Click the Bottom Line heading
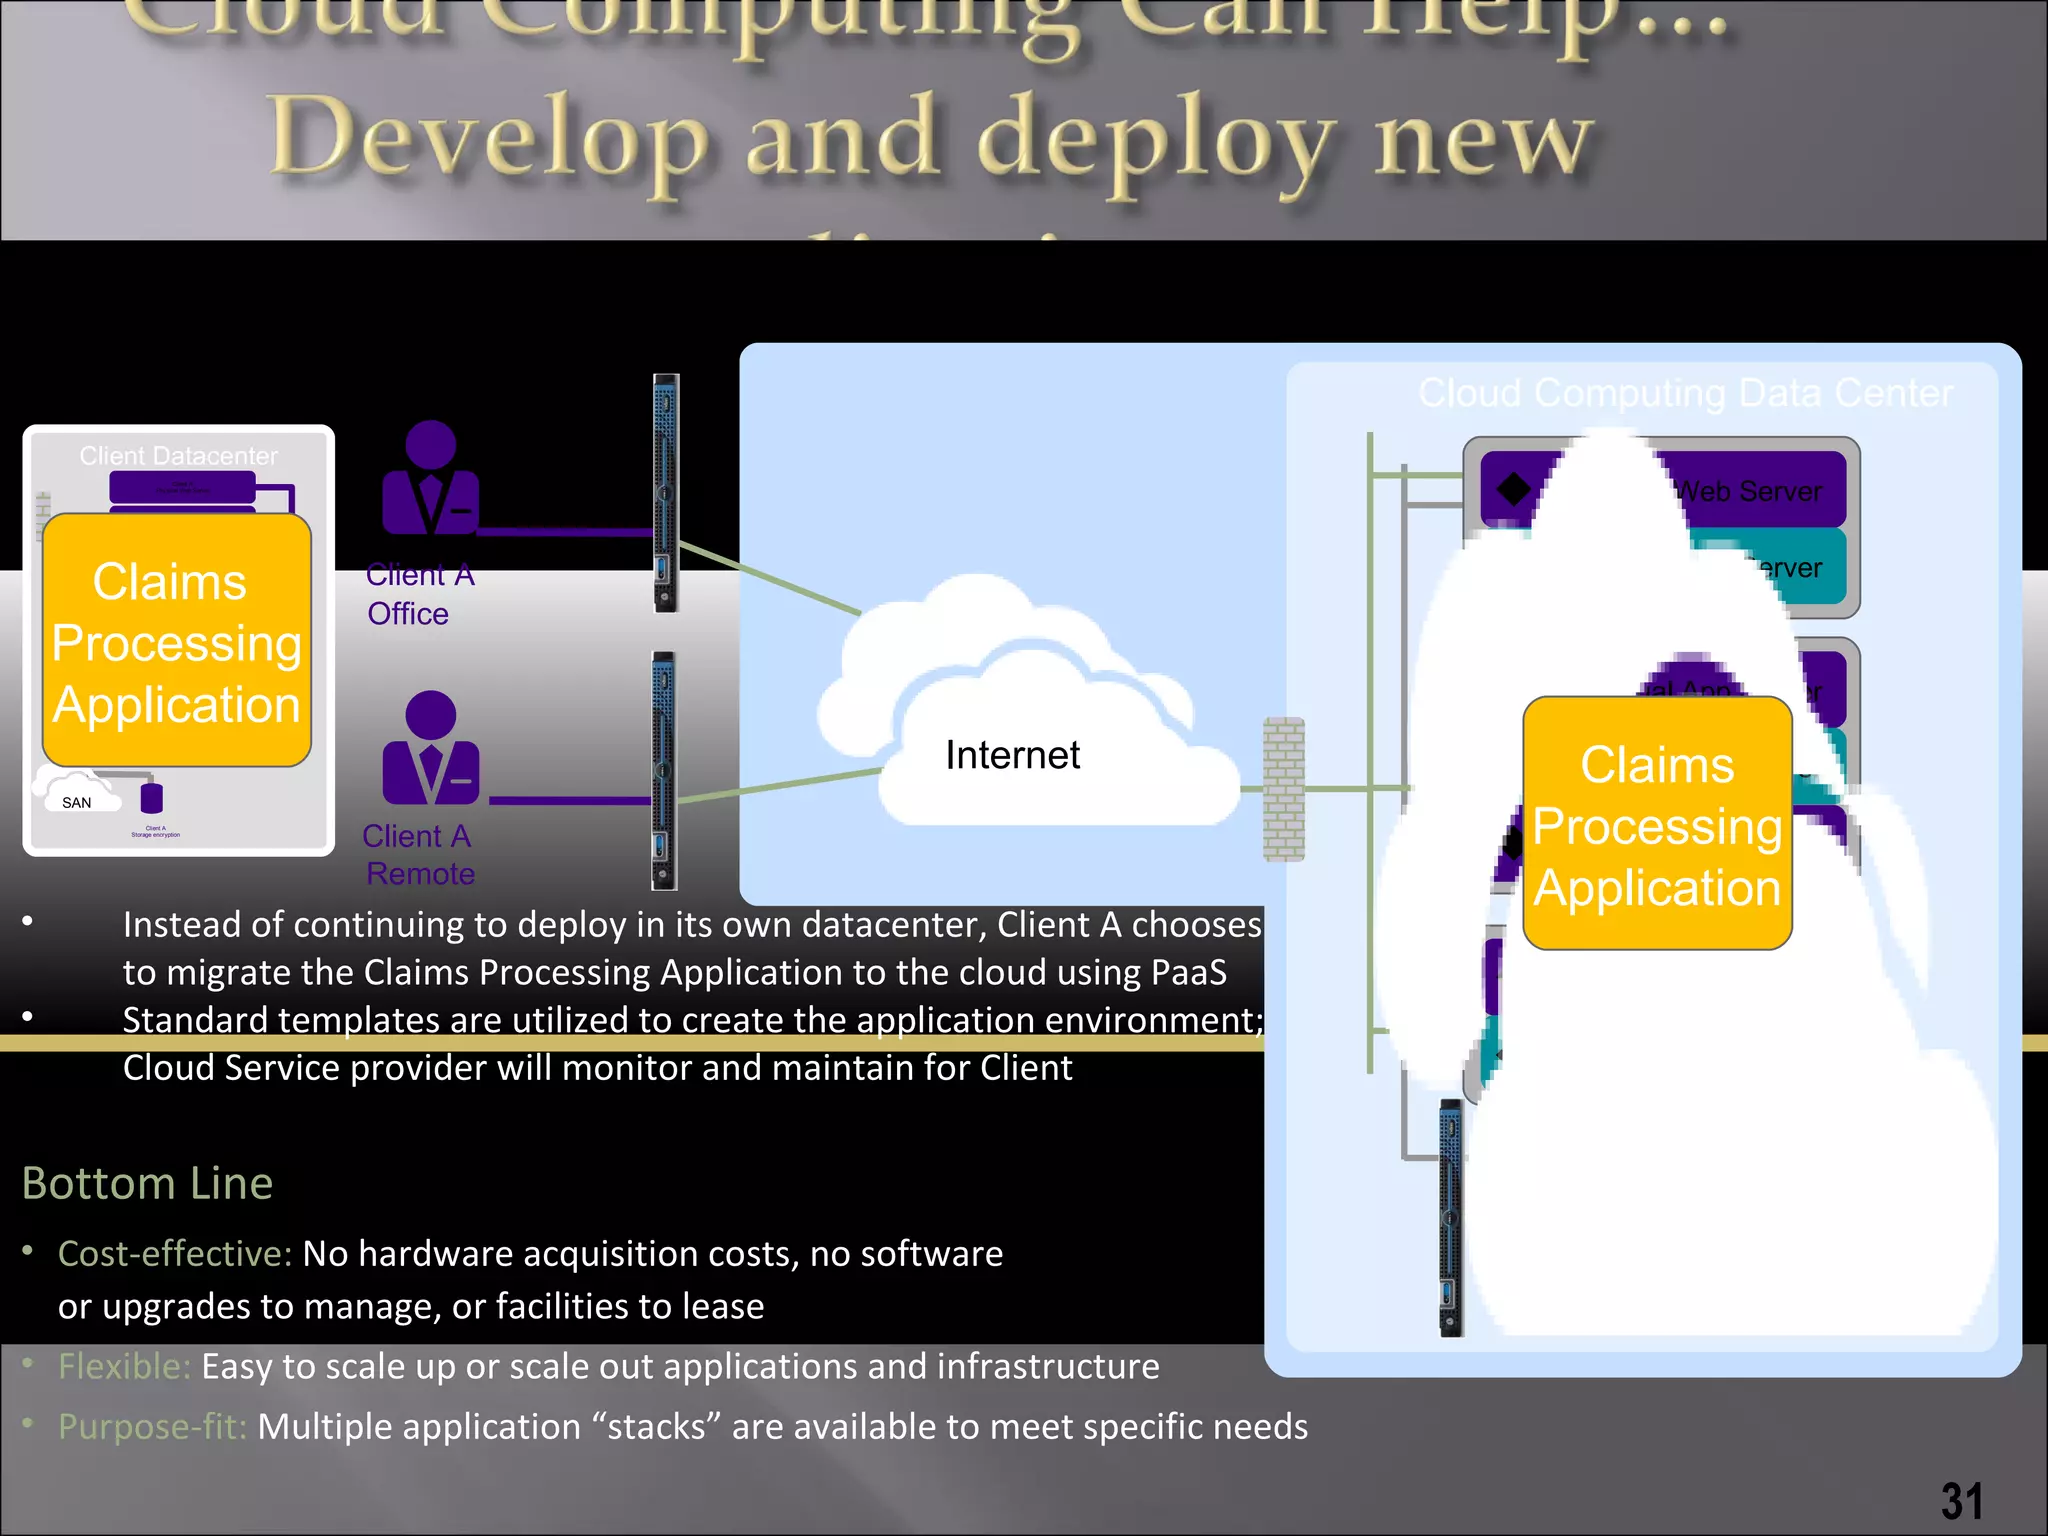 point(147,1183)
